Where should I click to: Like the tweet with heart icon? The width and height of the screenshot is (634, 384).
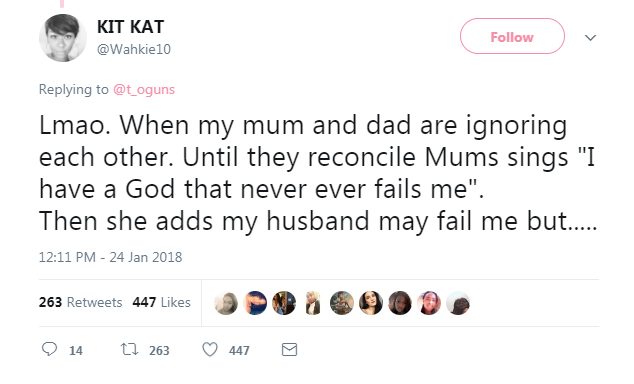pos(210,350)
